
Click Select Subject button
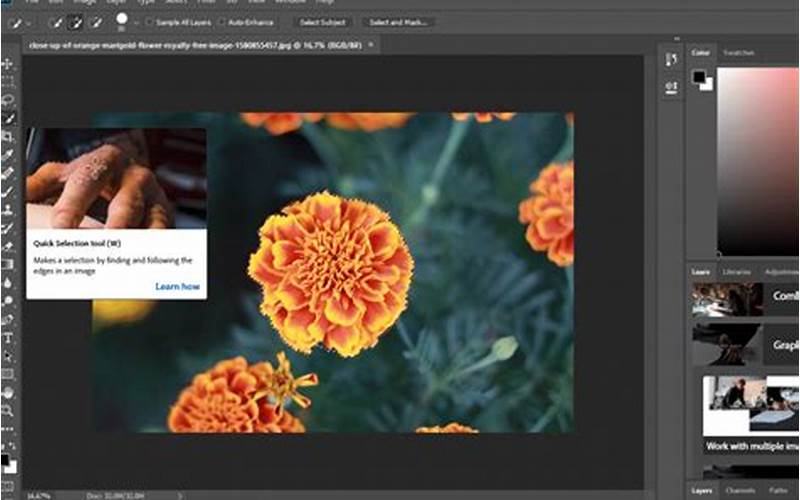click(322, 22)
